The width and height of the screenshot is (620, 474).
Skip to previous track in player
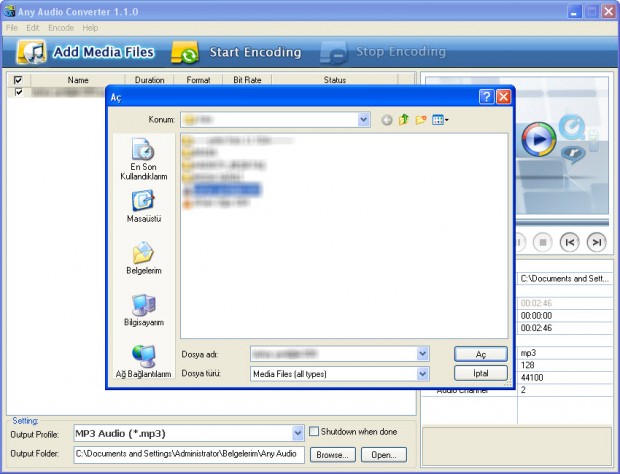tap(569, 242)
